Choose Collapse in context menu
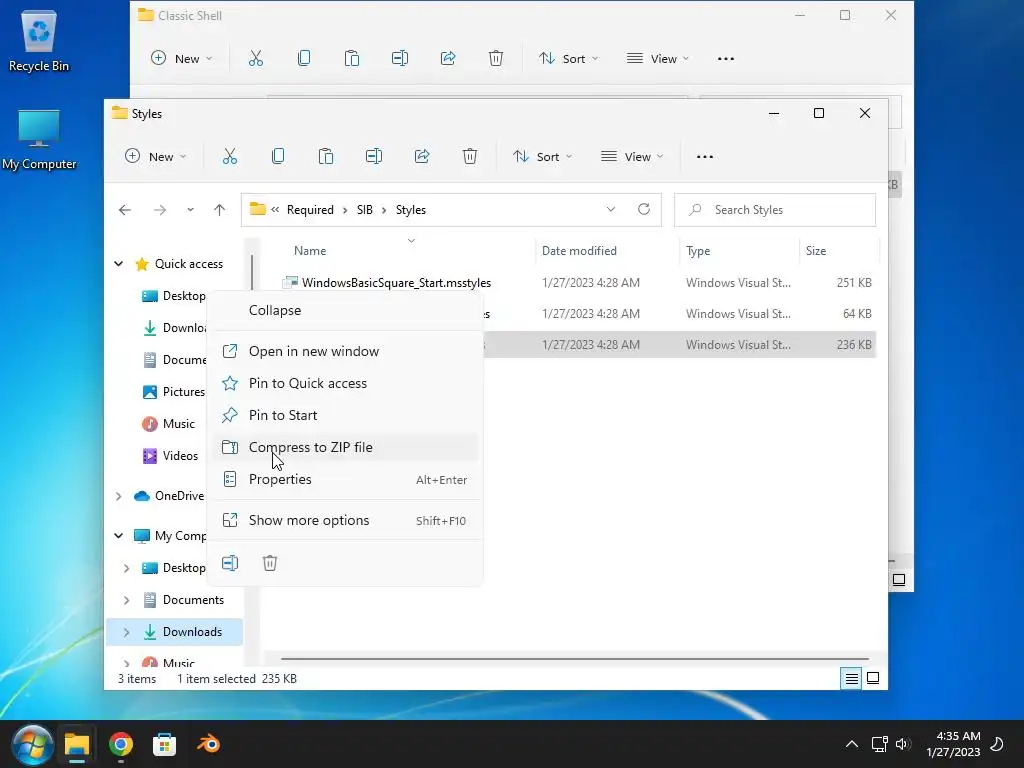Image resolution: width=1024 pixels, height=768 pixels. [x=345, y=310]
